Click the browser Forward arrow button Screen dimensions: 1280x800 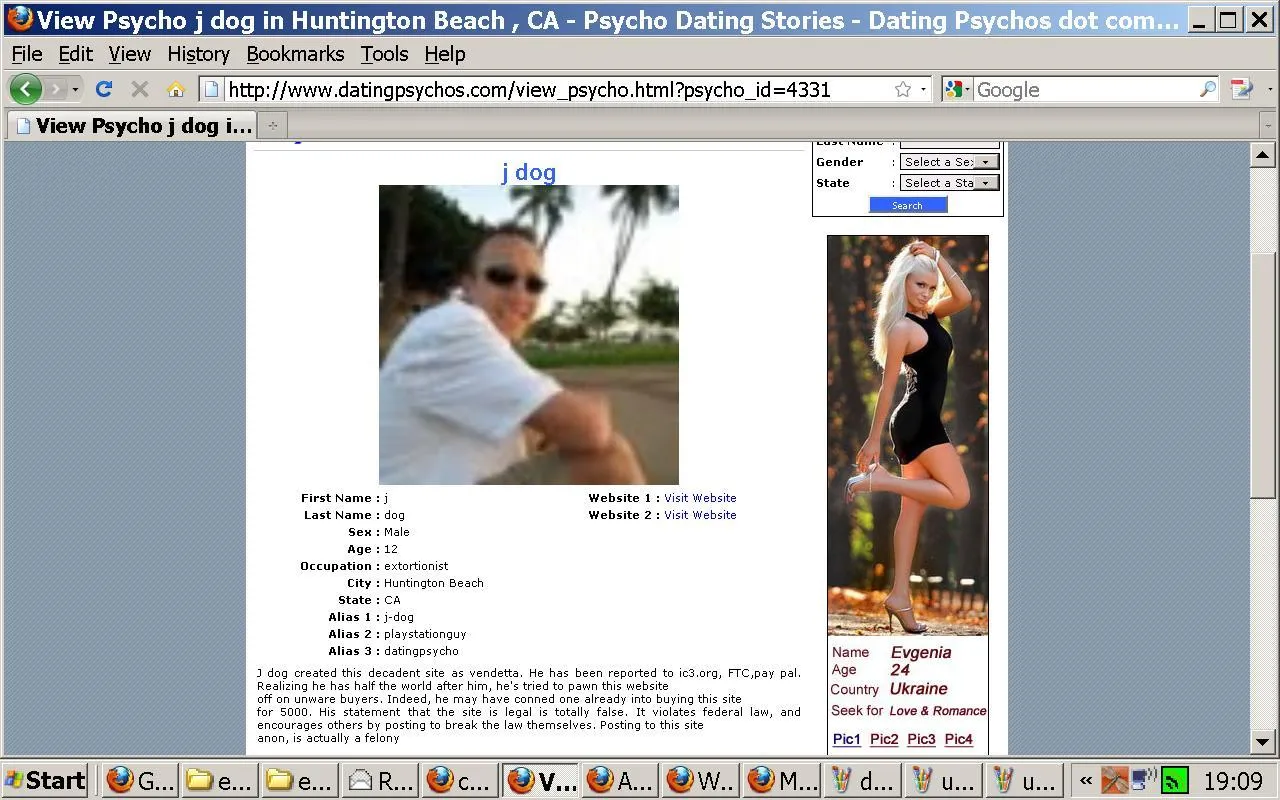click(55, 89)
